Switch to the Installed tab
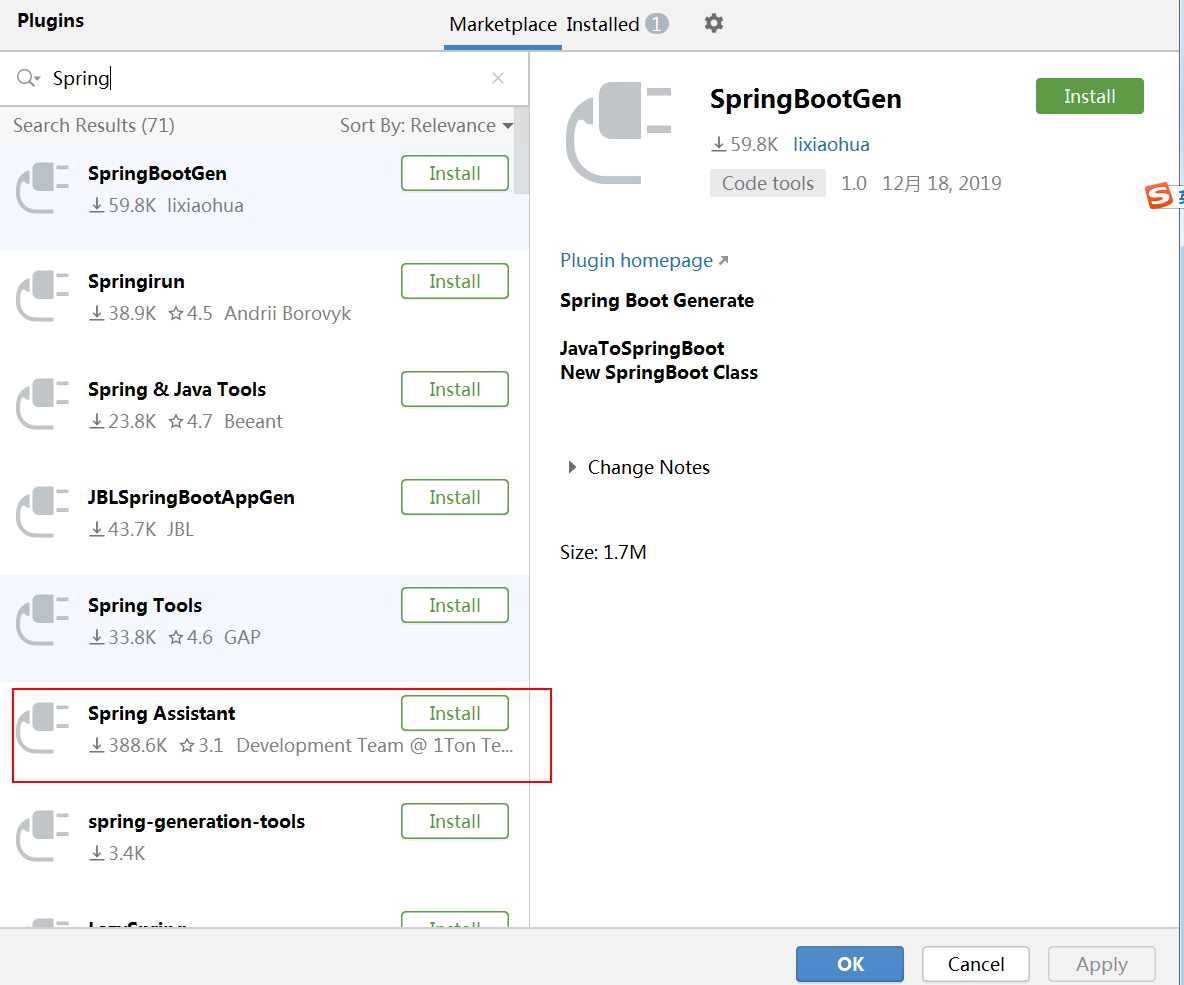Screen dimensions: 1184x985 [x=604, y=24]
